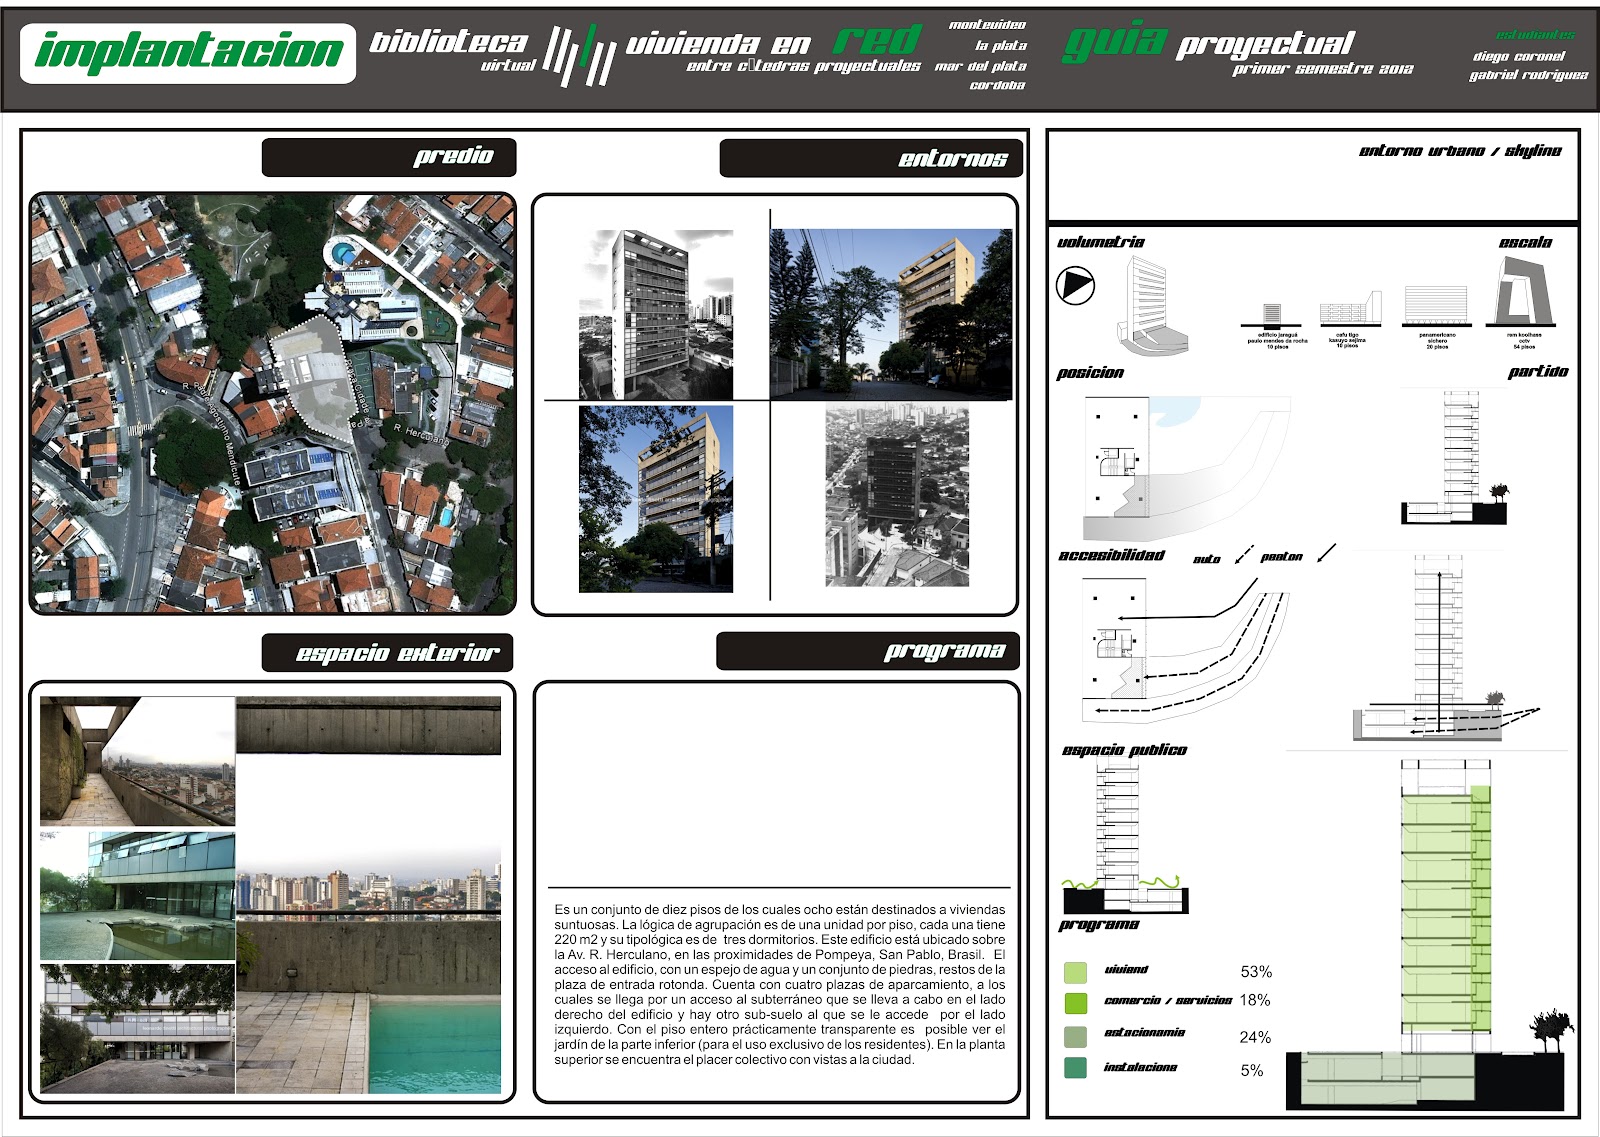Click the green 'estudiantes' heading
Viewport: 1600px width, 1137px height.
[1535, 35]
